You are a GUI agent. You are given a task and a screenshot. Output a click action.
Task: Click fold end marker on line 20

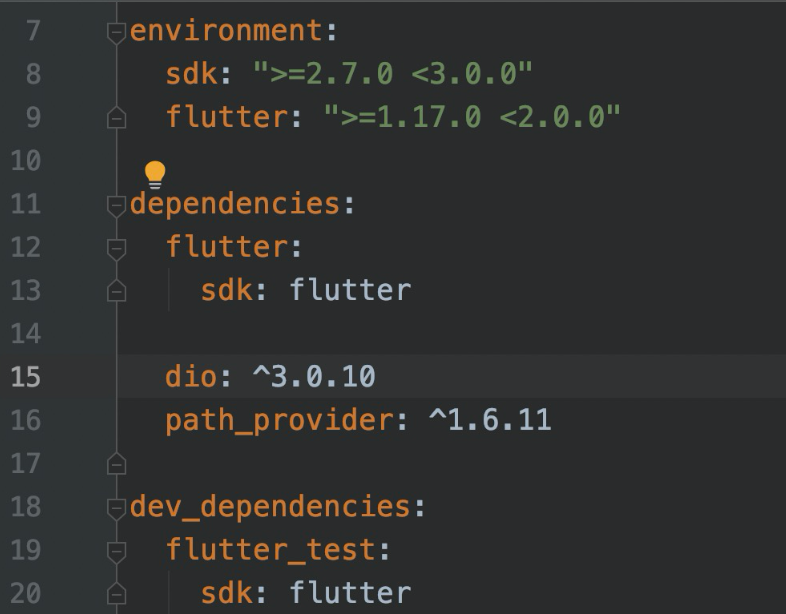coord(117,593)
